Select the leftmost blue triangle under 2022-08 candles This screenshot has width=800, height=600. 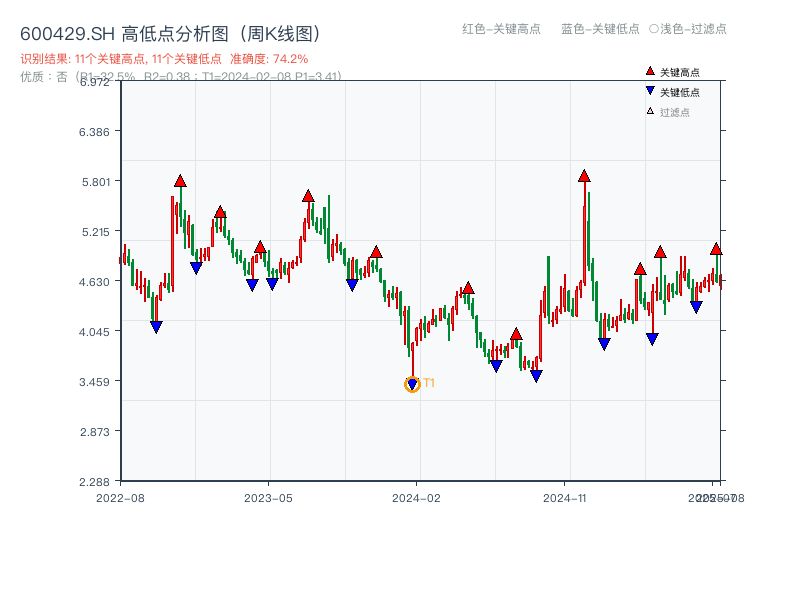(156, 325)
